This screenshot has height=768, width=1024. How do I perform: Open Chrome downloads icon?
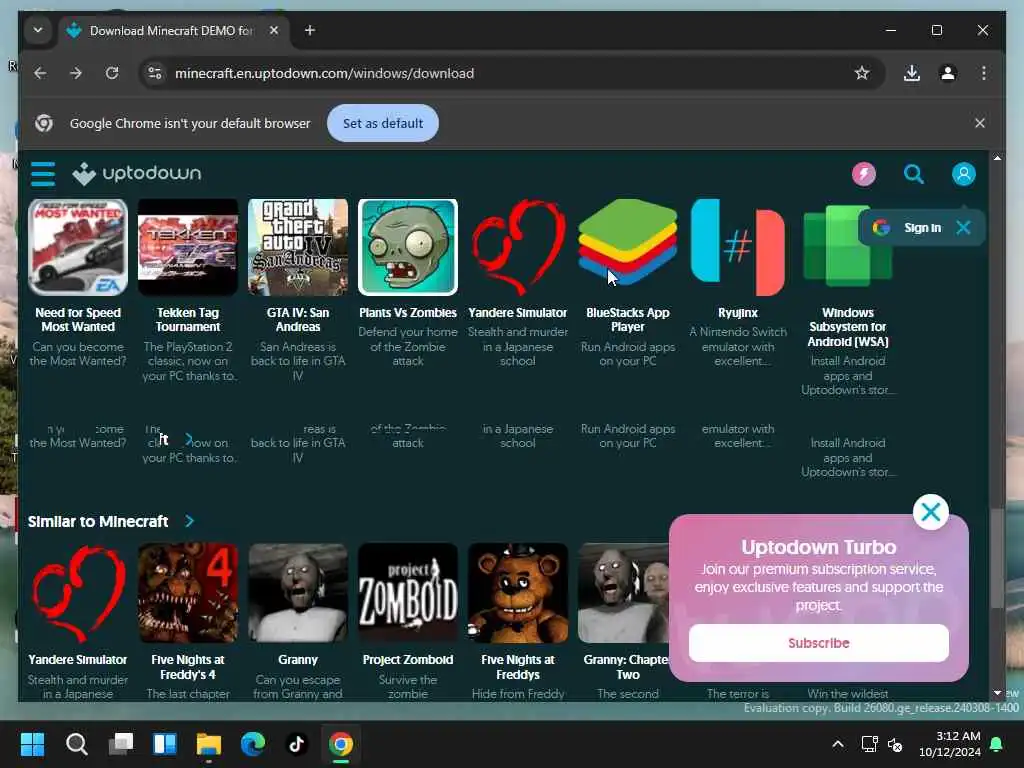pyautogui.click(x=912, y=73)
